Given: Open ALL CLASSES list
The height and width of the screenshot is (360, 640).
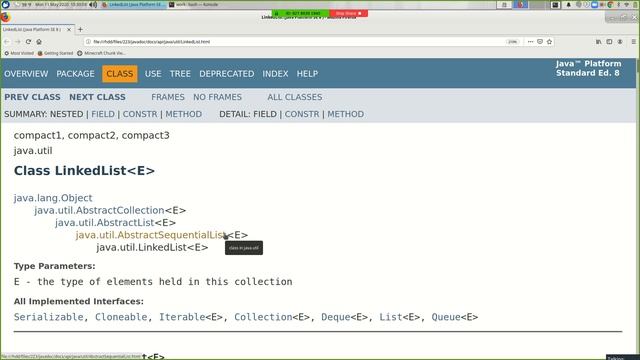Looking at the screenshot, I should pyautogui.click(x=295, y=97).
